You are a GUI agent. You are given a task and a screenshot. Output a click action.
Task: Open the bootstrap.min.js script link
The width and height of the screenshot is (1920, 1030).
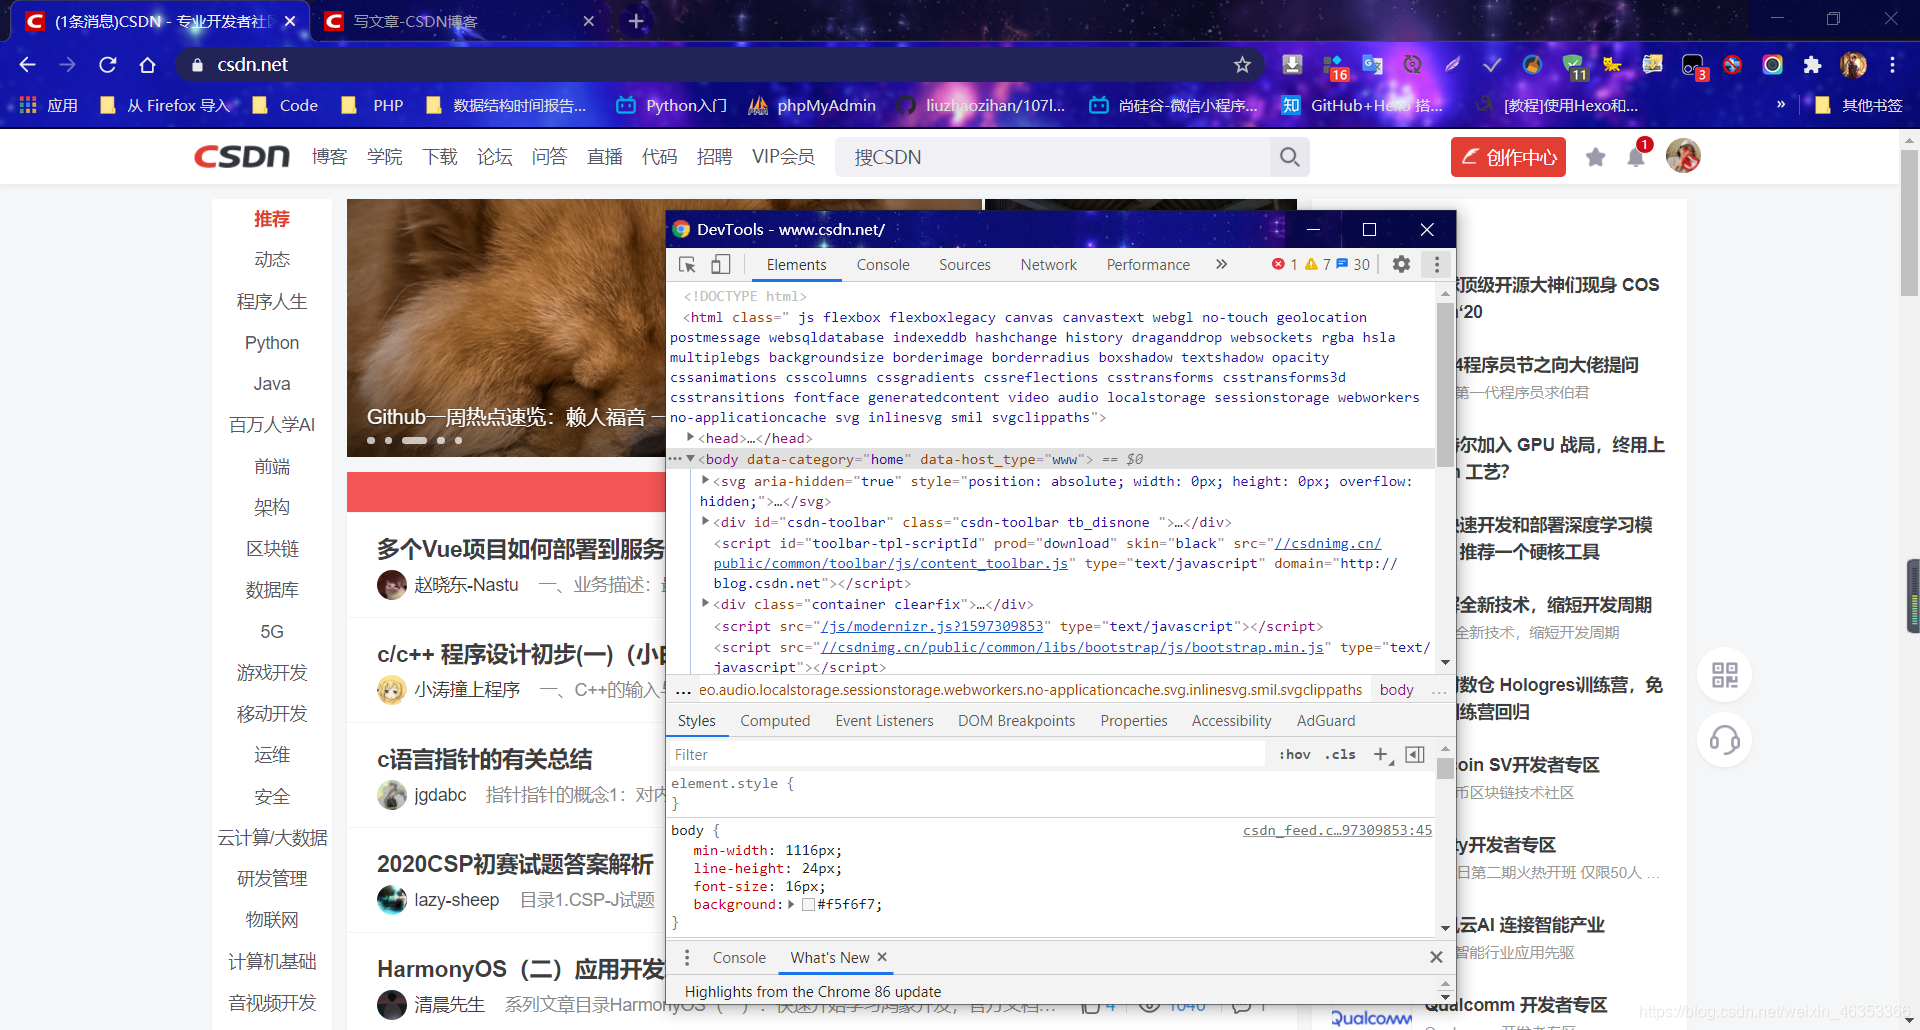click(x=1072, y=648)
